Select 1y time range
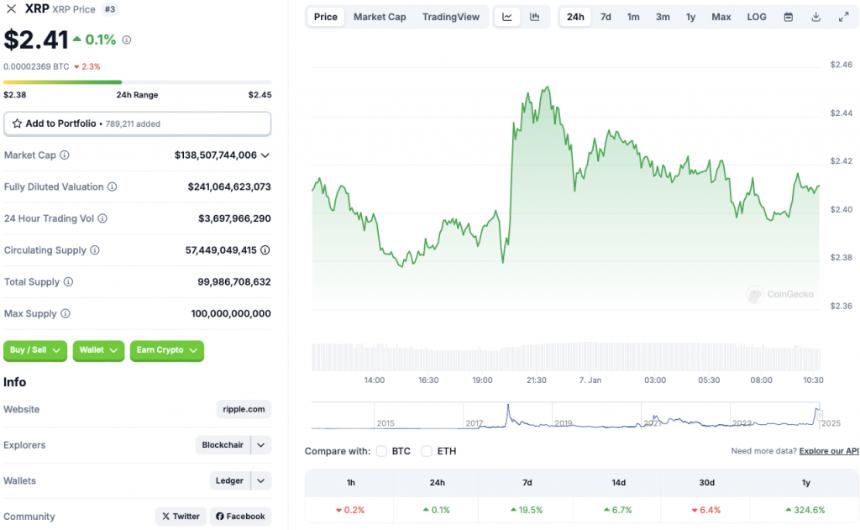 (691, 17)
